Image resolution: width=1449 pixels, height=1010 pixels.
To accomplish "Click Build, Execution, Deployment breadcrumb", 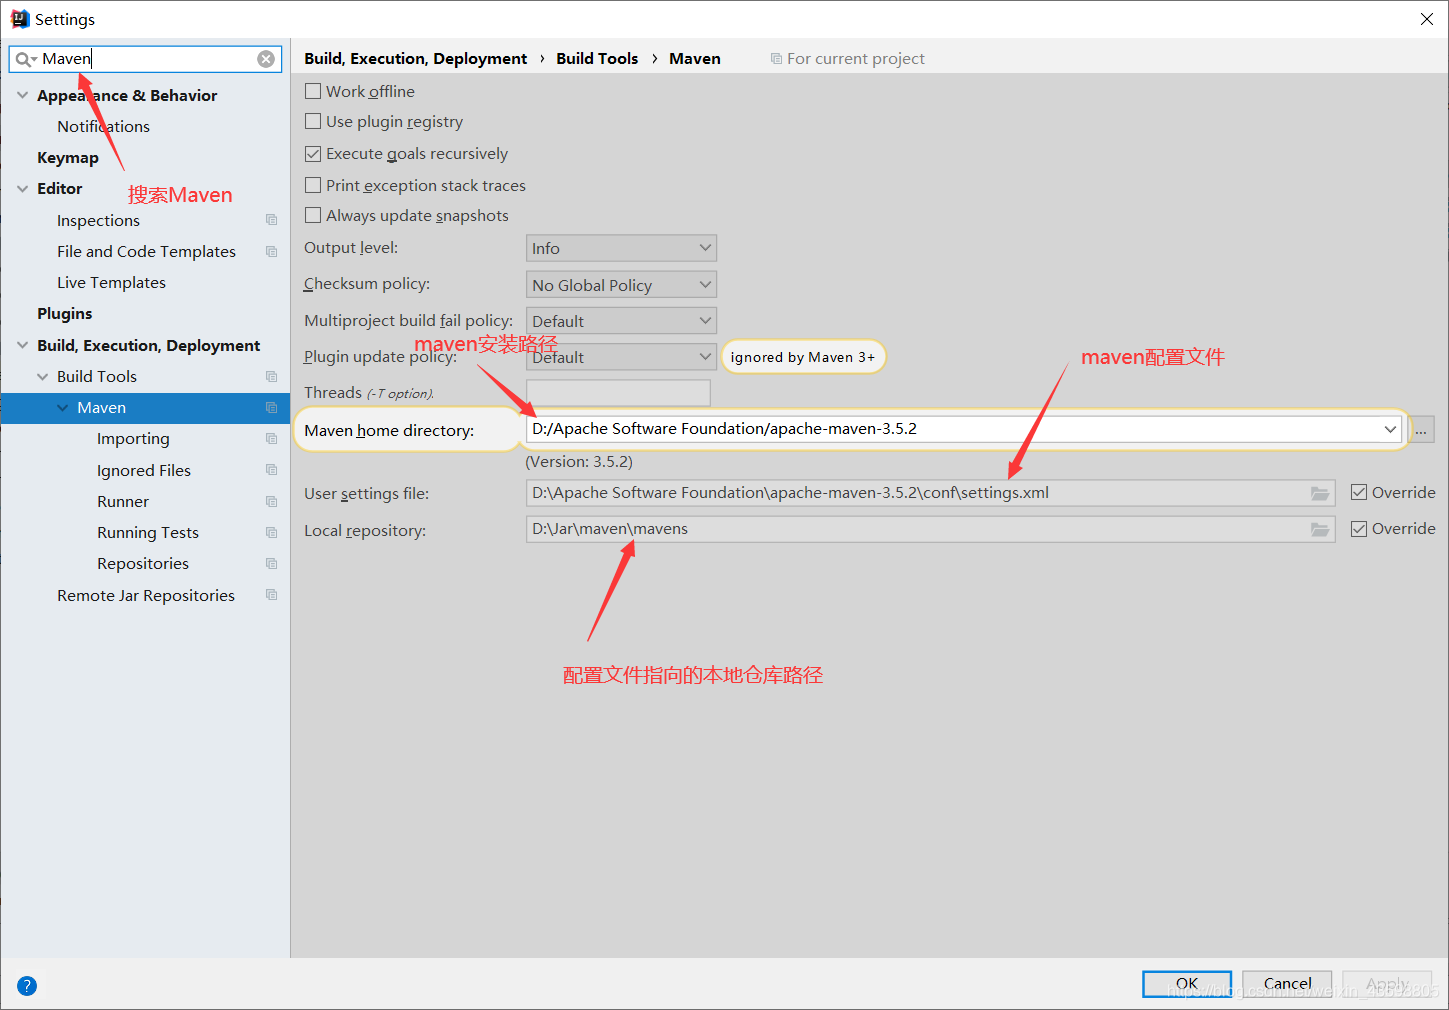I will 415,58.
